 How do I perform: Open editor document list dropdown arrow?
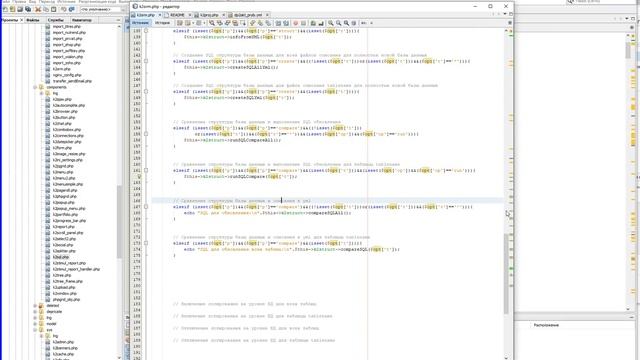505,14
